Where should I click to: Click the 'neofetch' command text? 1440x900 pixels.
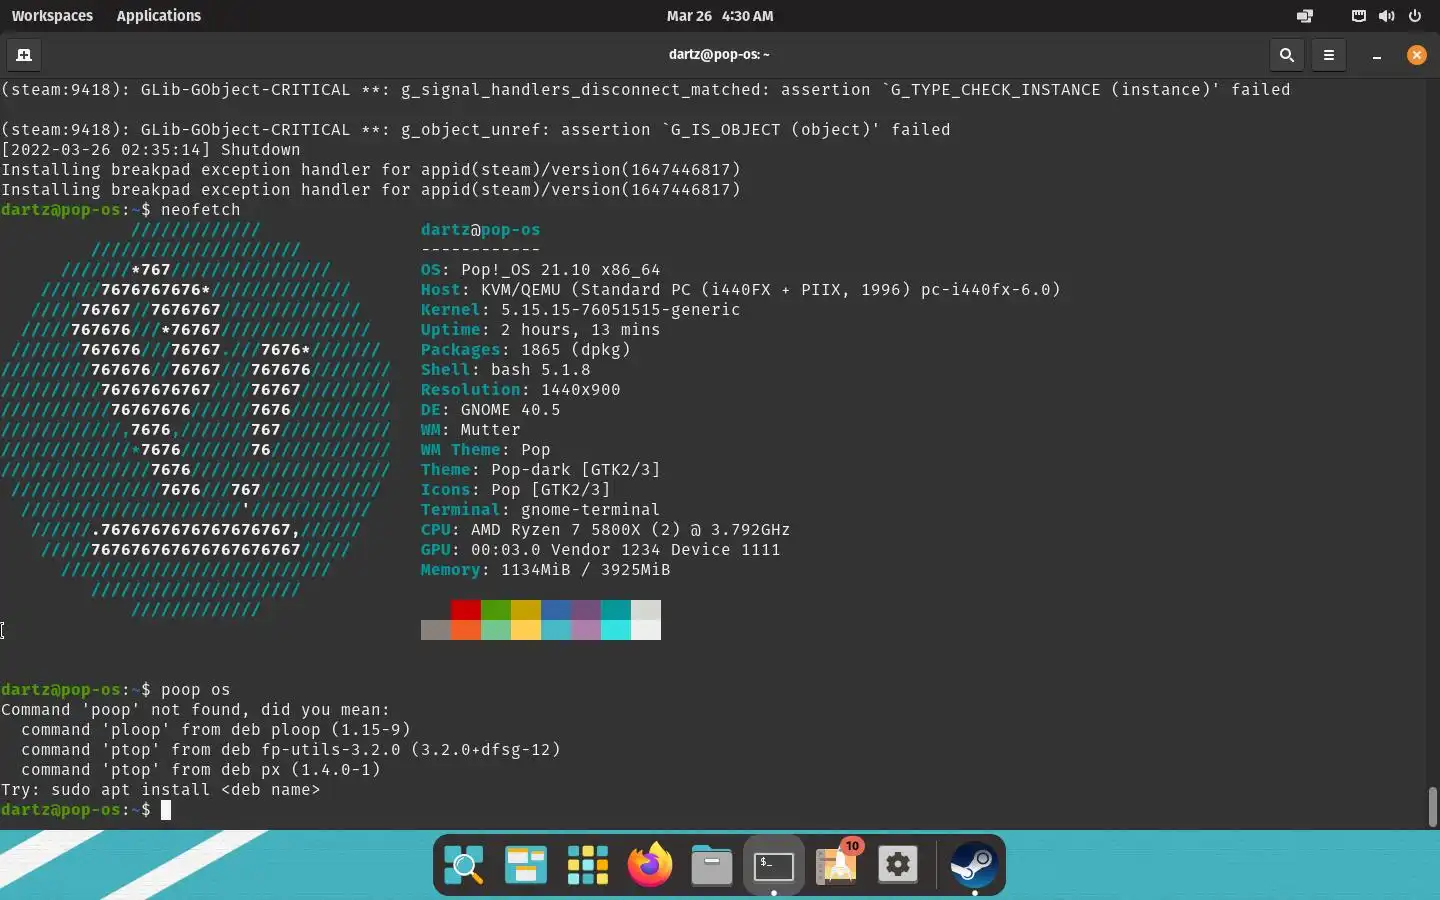(201, 210)
